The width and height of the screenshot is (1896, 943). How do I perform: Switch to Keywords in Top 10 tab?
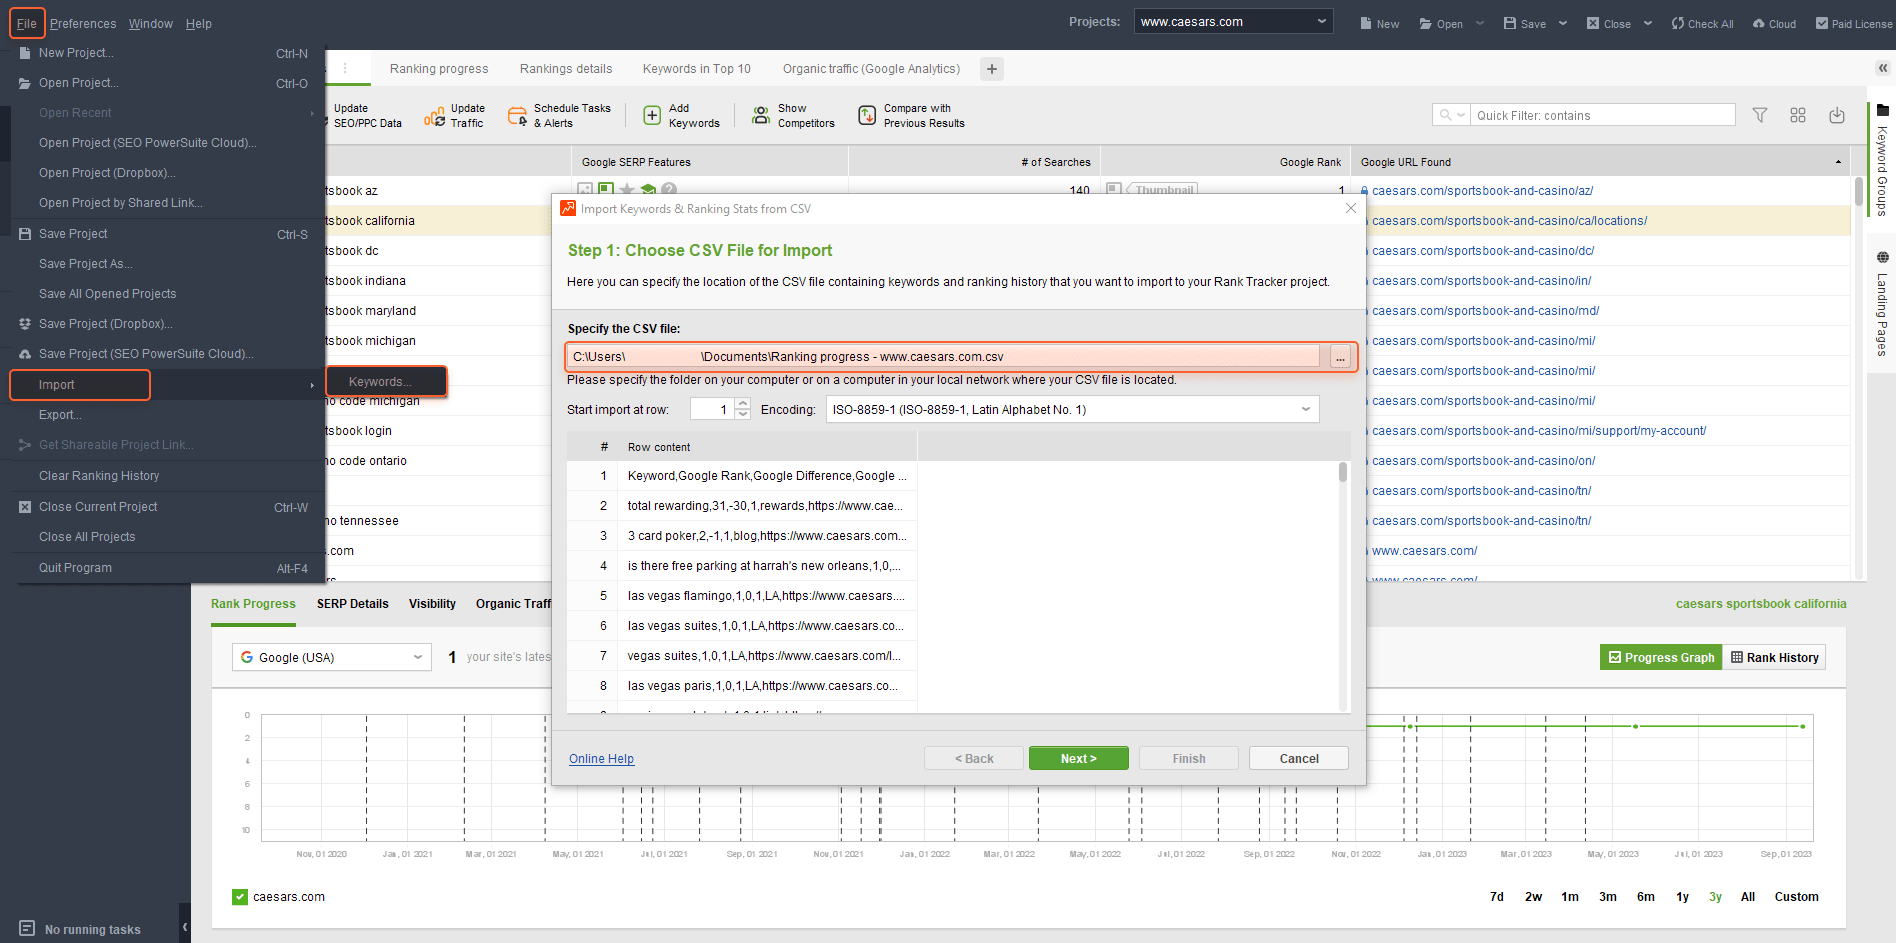coord(697,69)
